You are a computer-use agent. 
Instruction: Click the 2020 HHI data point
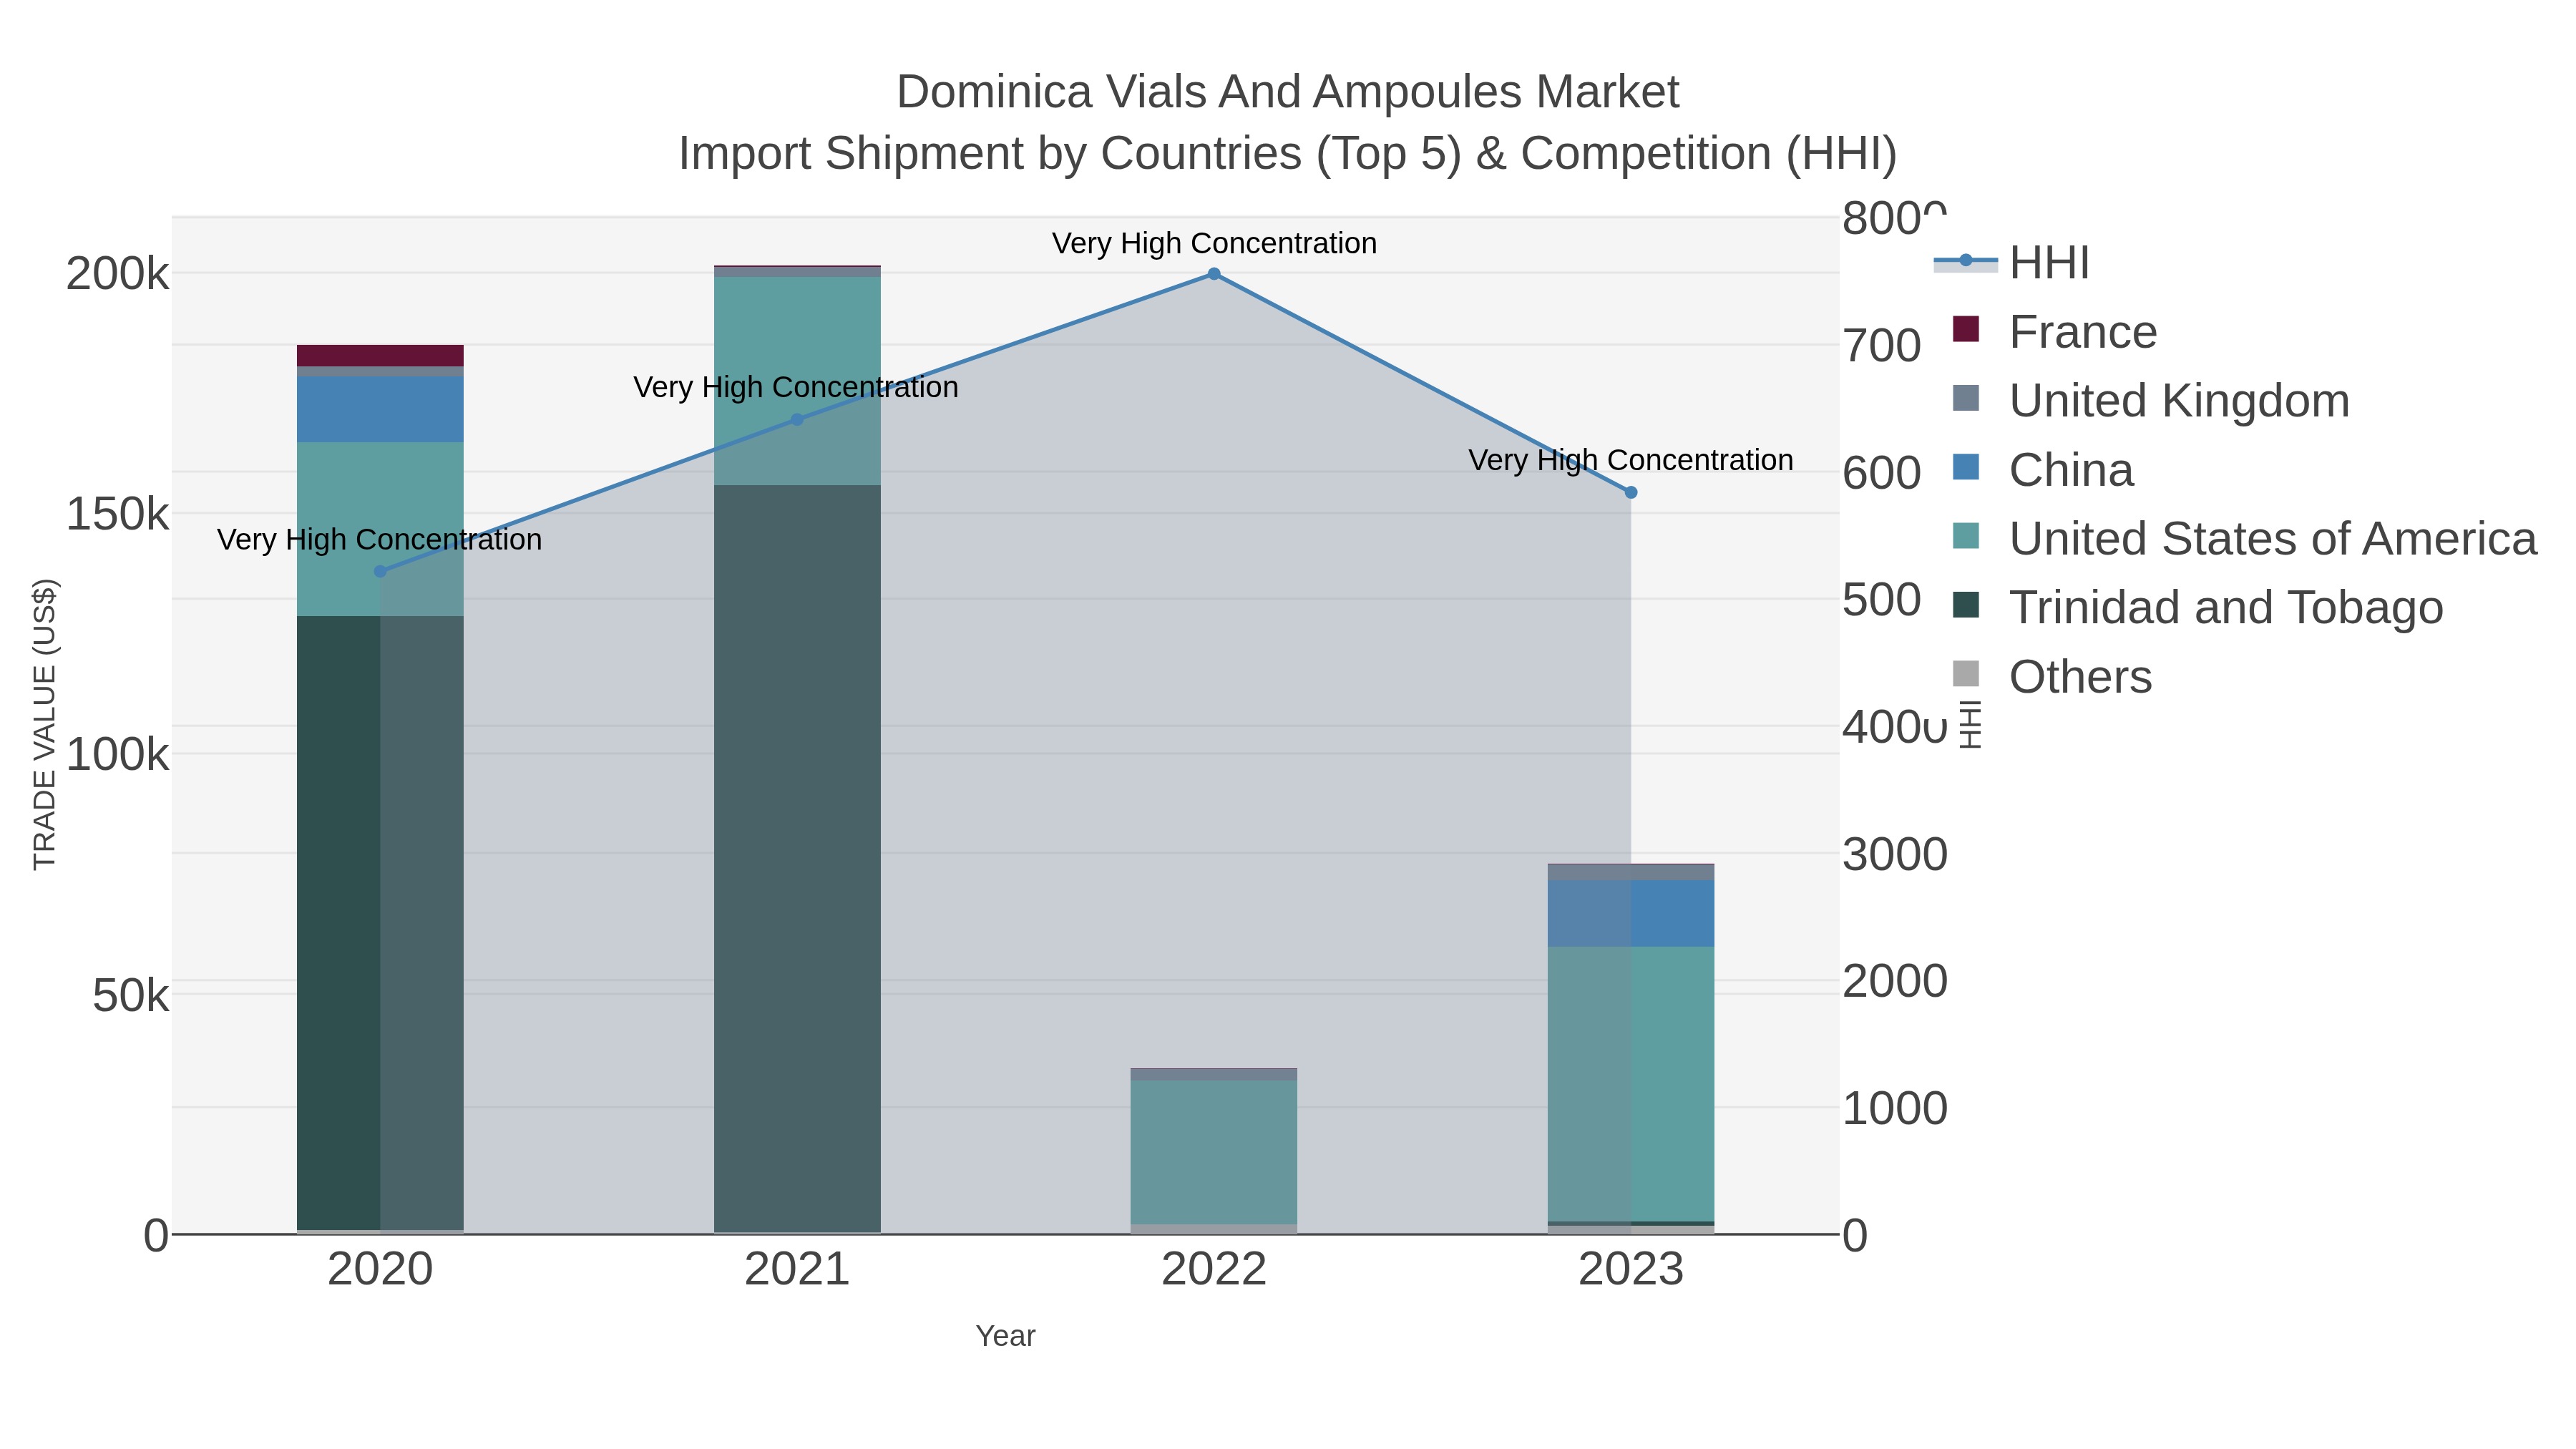[380, 572]
